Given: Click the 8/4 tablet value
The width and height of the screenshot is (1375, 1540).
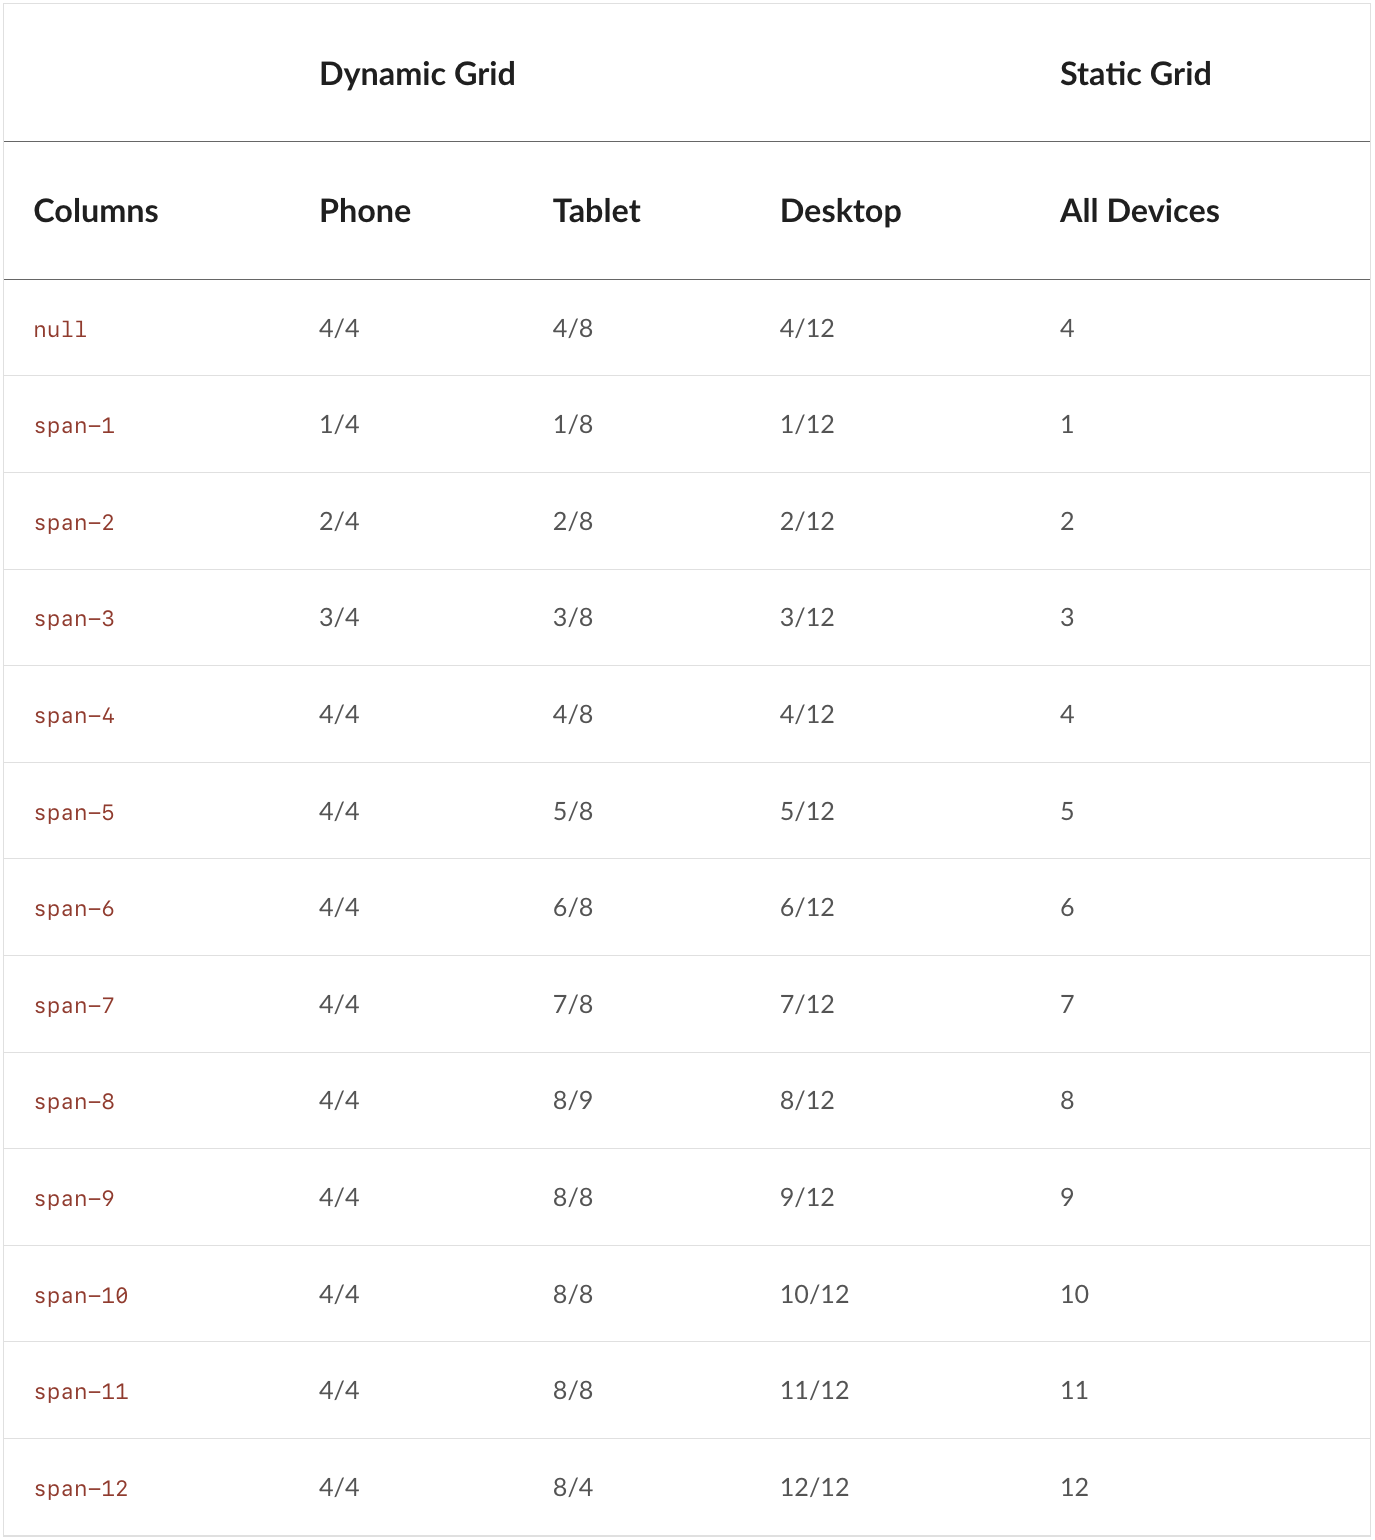Looking at the screenshot, I should pos(572,1488).
